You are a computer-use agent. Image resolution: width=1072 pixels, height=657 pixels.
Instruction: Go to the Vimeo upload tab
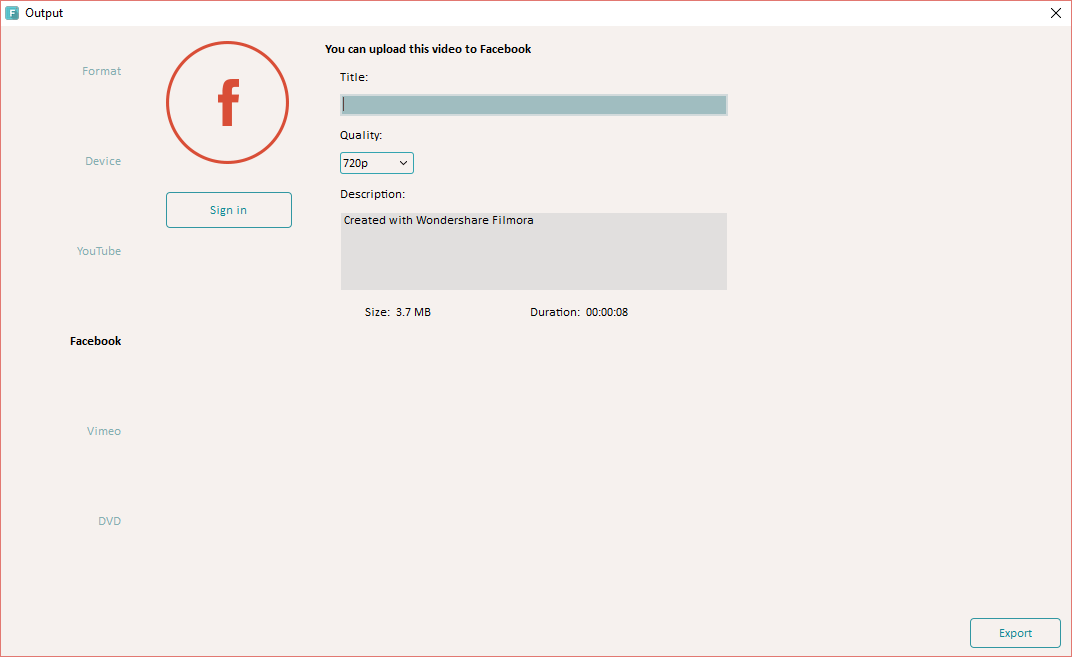104,431
